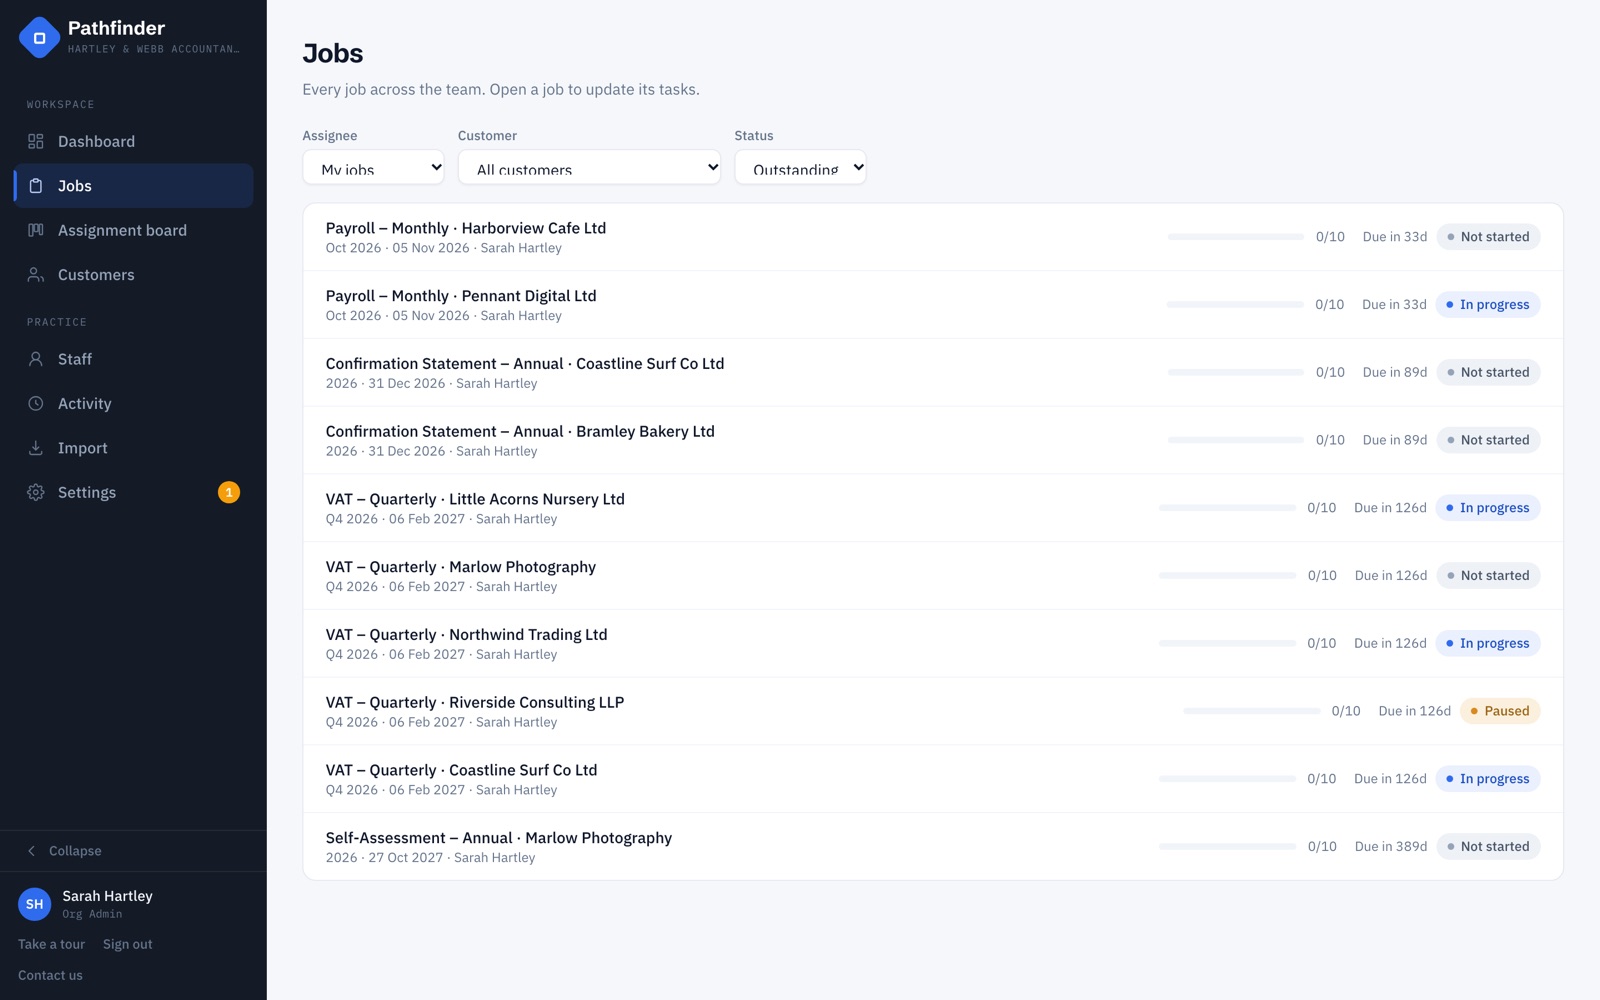
Task: Click the Sign out link
Action: (x=128, y=944)
